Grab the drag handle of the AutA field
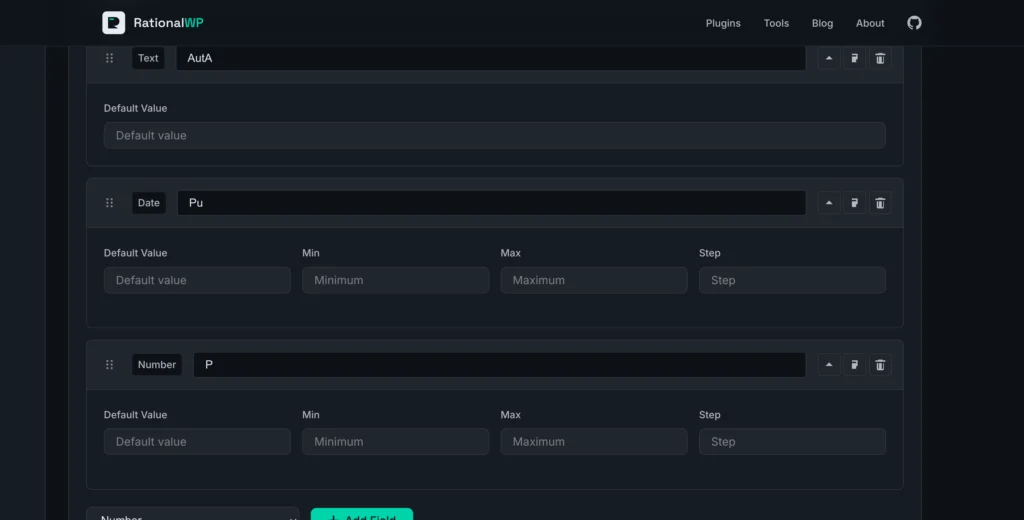This screenshot has height=520, width=1024. tap(110, 58)
